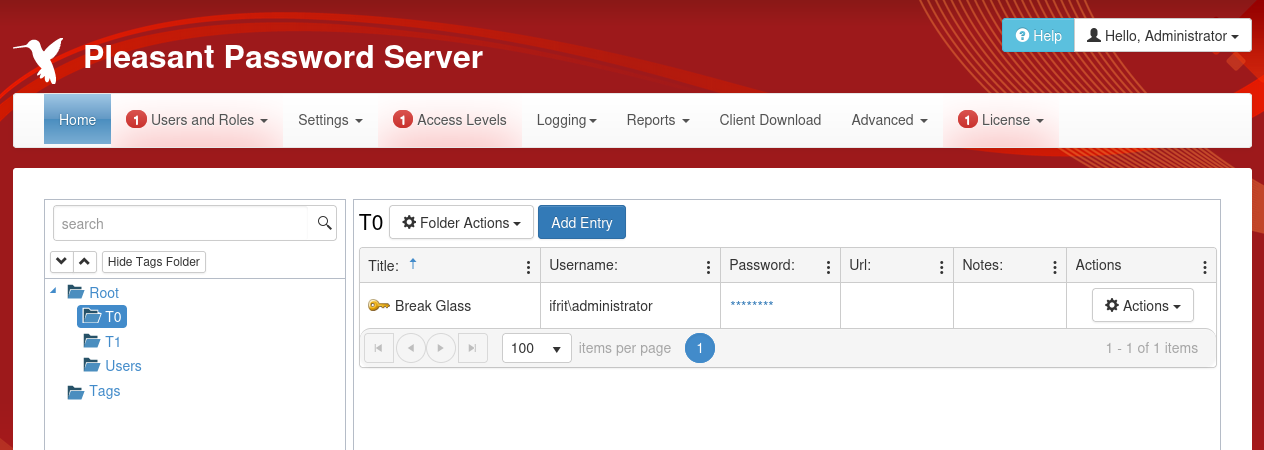Go to the next page of results

pos(441,348)
